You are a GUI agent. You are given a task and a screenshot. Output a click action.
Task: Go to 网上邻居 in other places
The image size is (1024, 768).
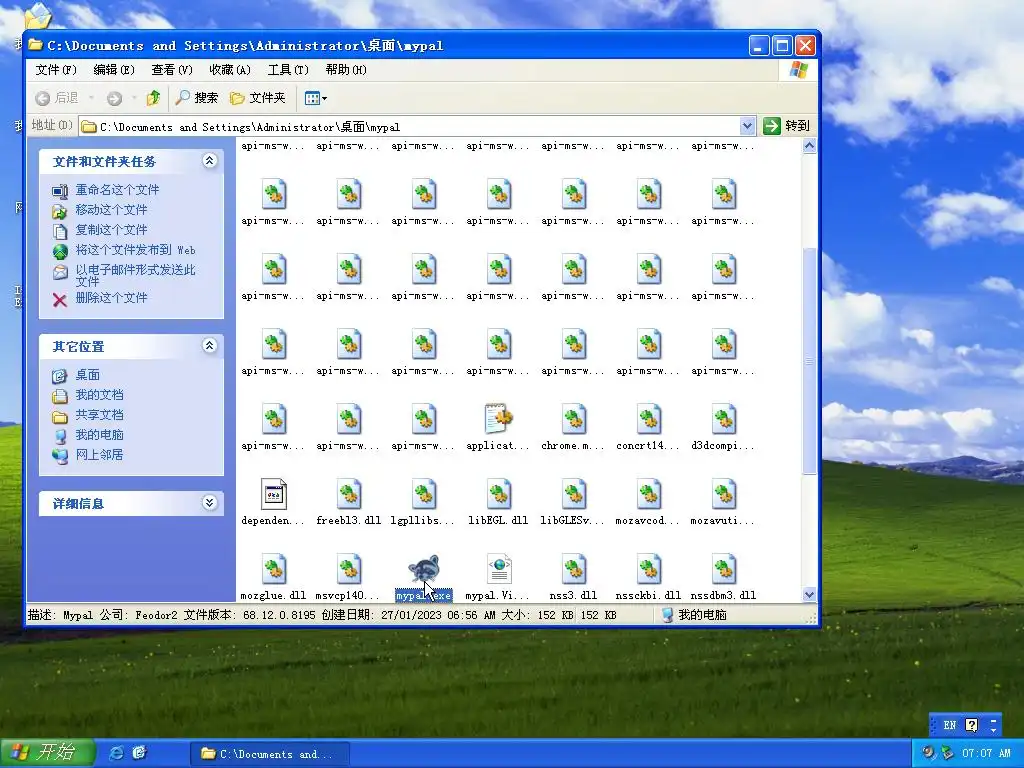click(99, 455)
